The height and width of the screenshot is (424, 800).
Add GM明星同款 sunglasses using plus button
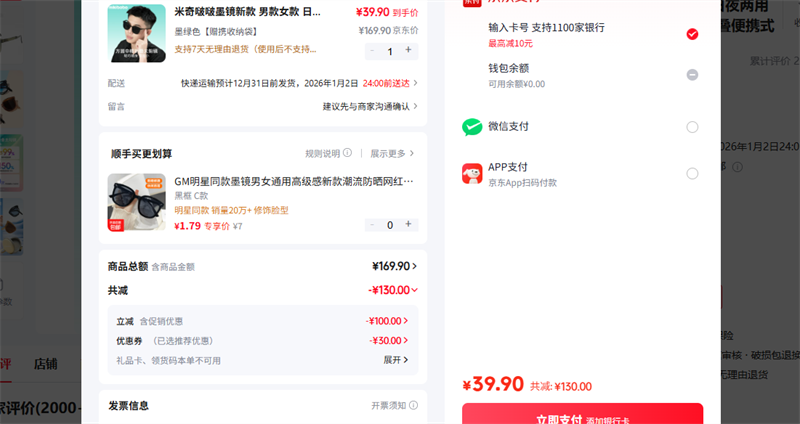(x=408, y=224)
